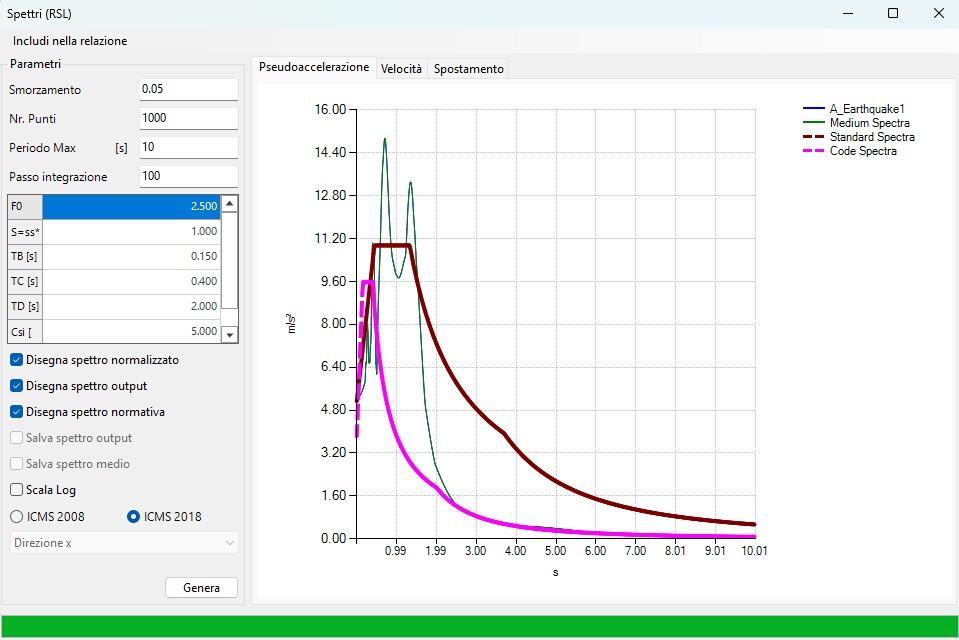This screenshot has width=959, height=640.
Task: Minimize the Spettri (RSL) window
Action: click(848, 13)
